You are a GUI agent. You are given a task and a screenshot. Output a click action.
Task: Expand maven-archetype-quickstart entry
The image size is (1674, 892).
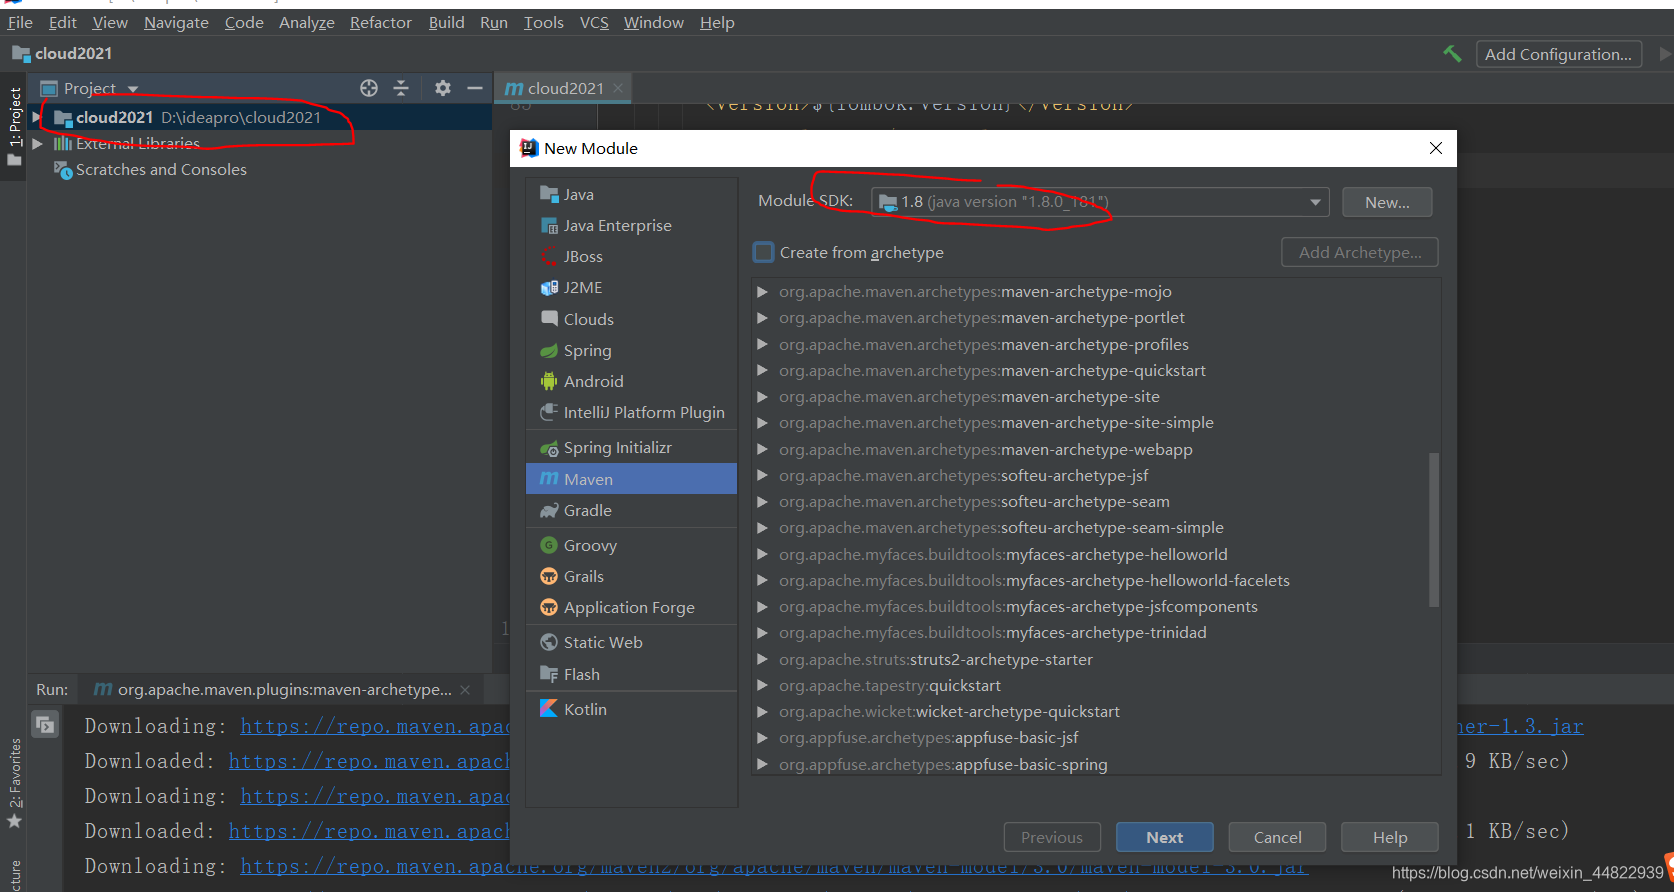point(762,370)
